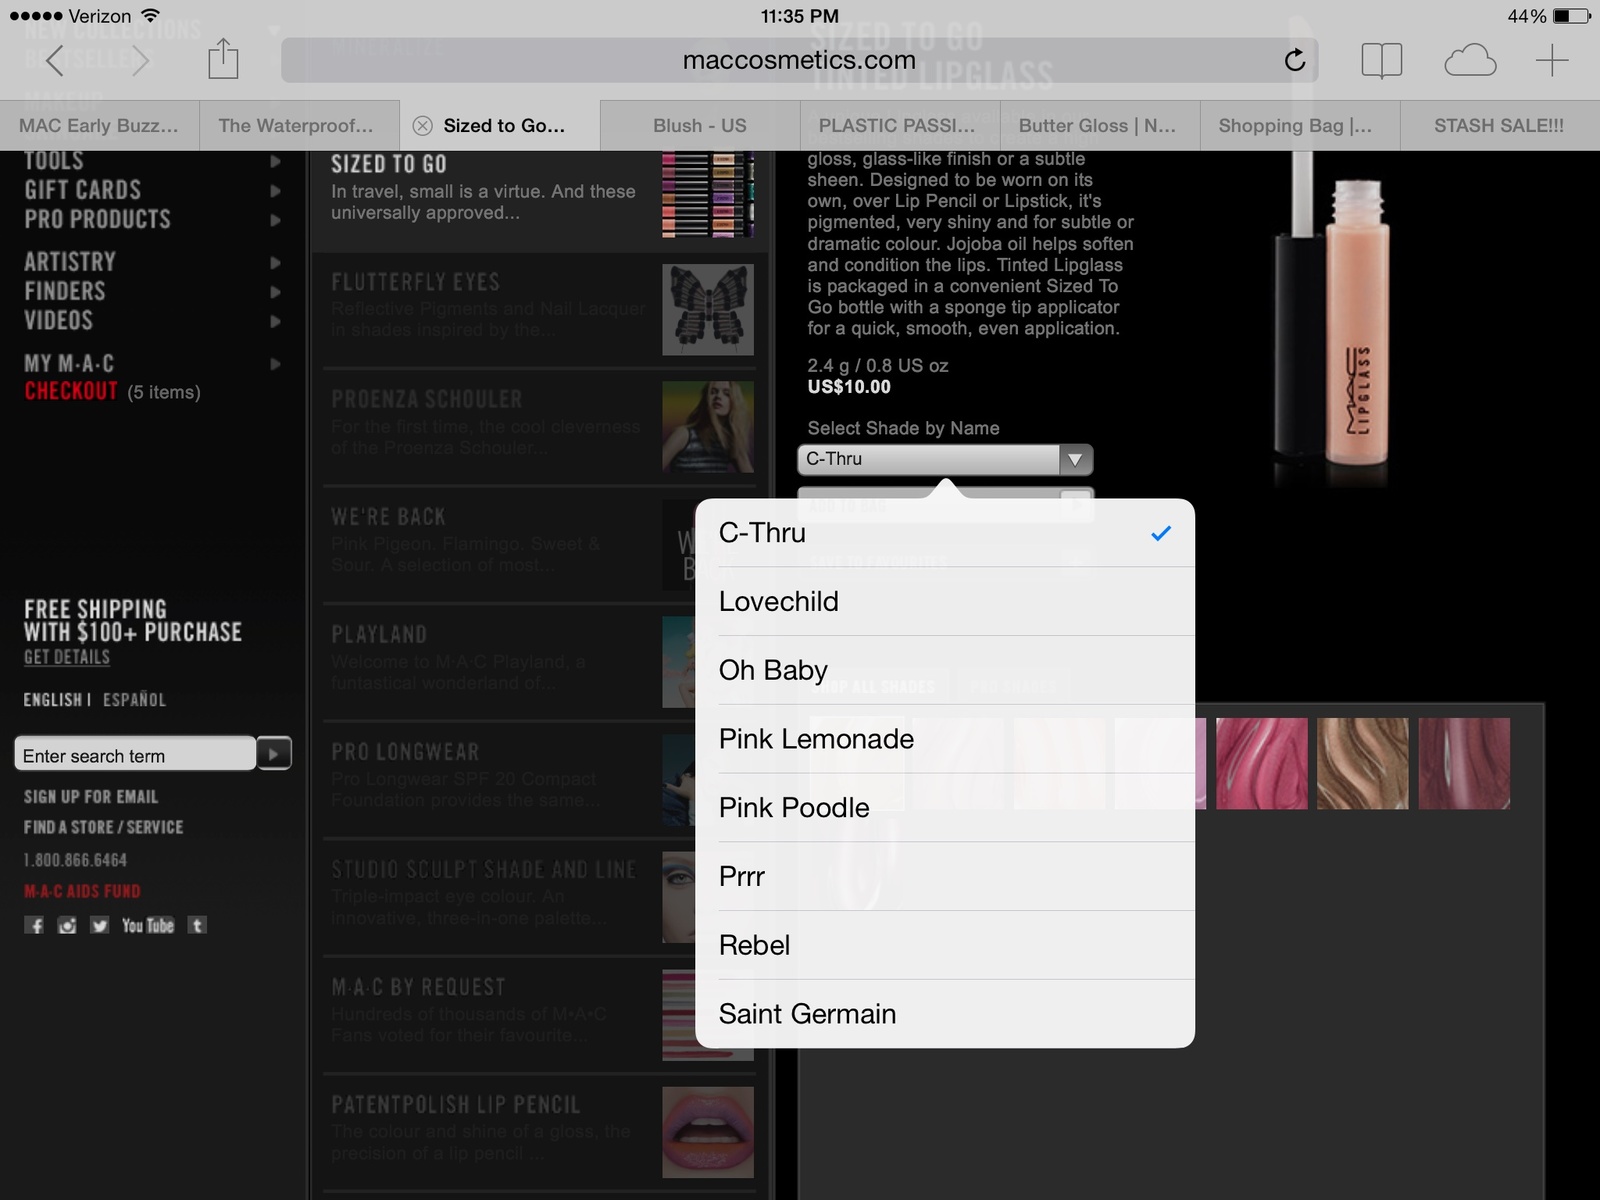
Task: Select C-Thru shade in the list
Action: pos(945,533)
